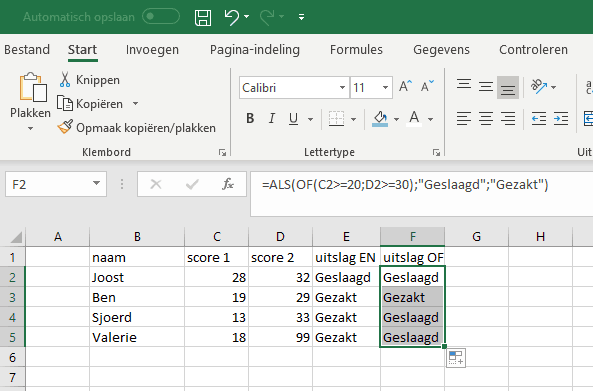Click the Select All corner triangle
This screenshot has height=391, width=593.
point(16,237)
